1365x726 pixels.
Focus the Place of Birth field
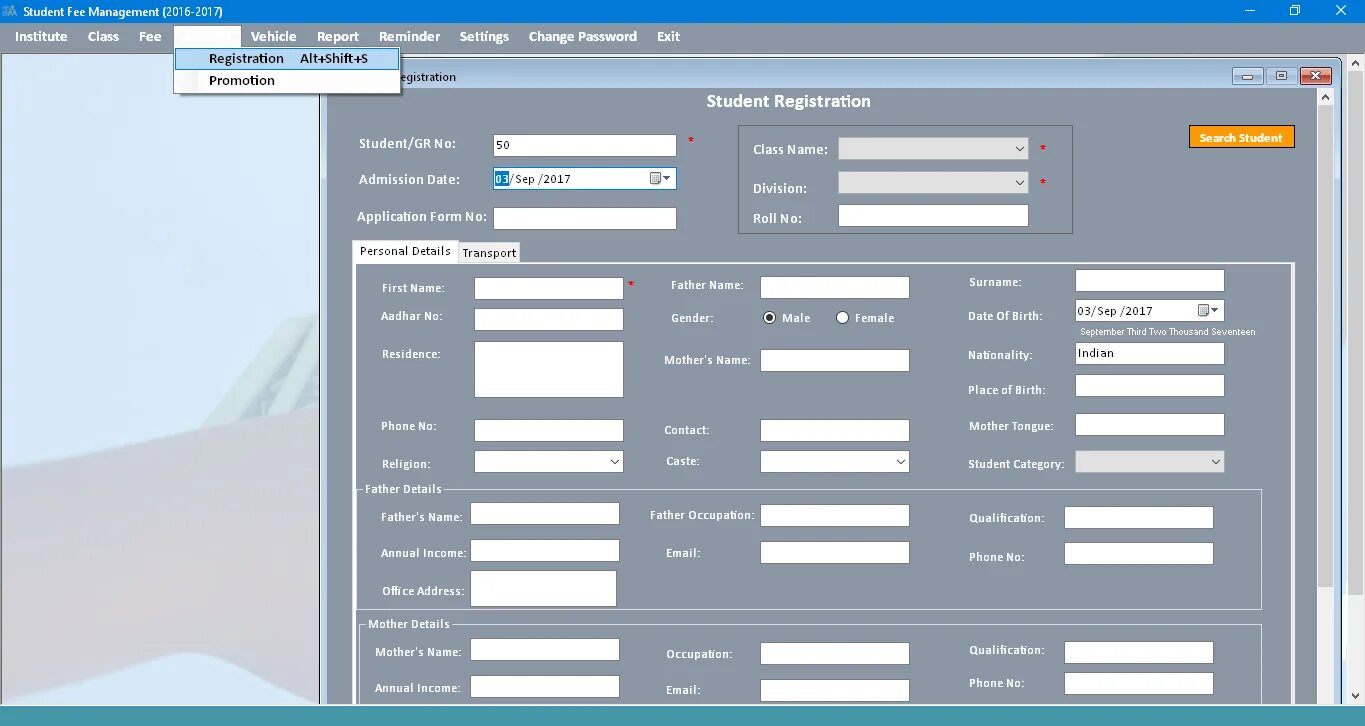1150,385
